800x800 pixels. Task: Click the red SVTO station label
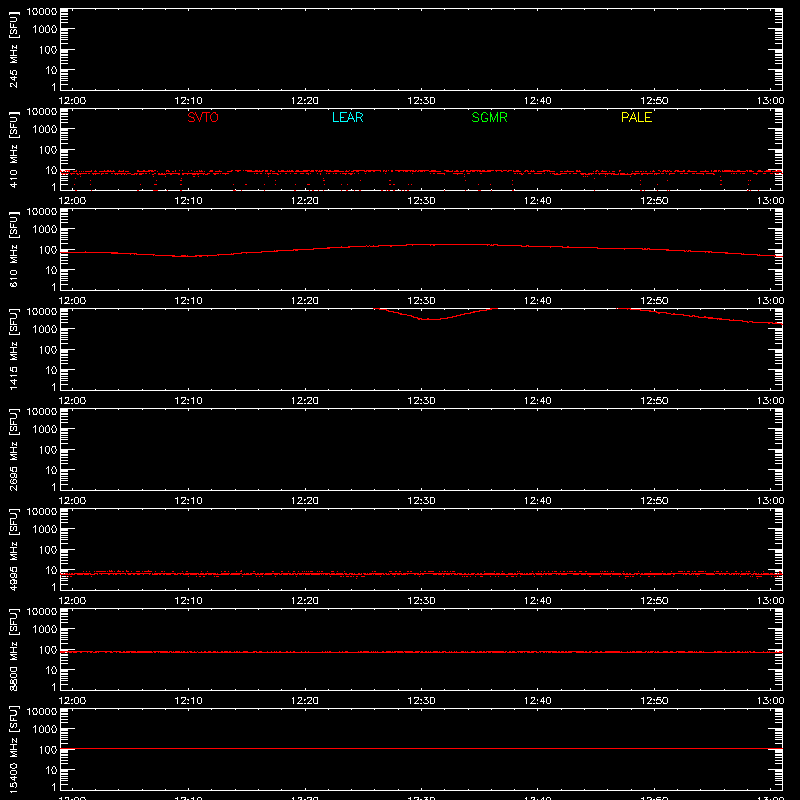203,117
